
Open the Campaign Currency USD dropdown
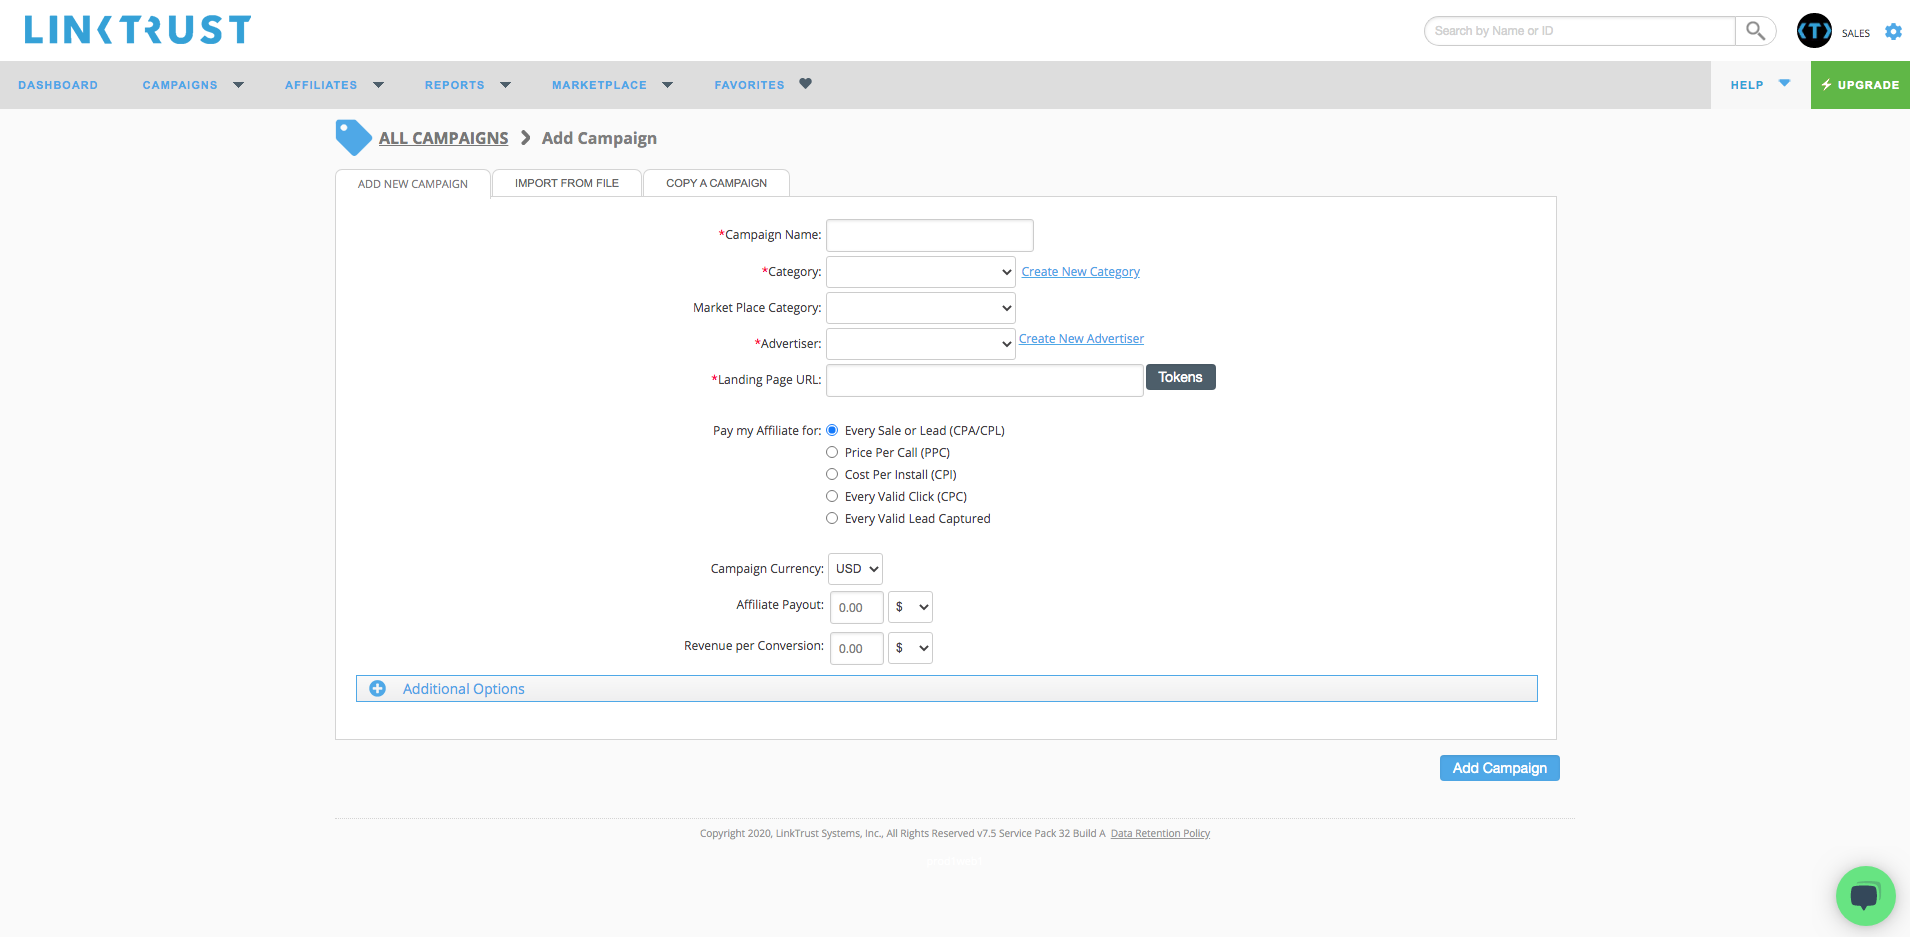pyautogui.click(x=855, y=569)
